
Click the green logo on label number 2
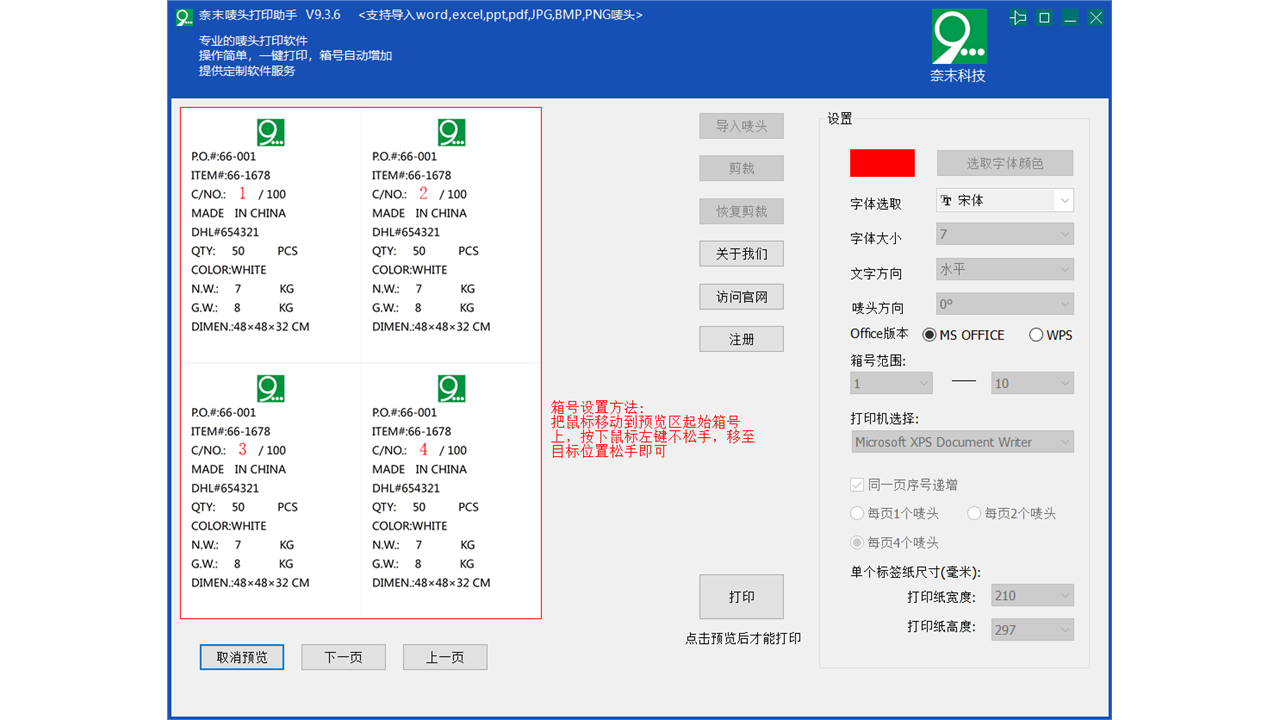pos(452,132)
